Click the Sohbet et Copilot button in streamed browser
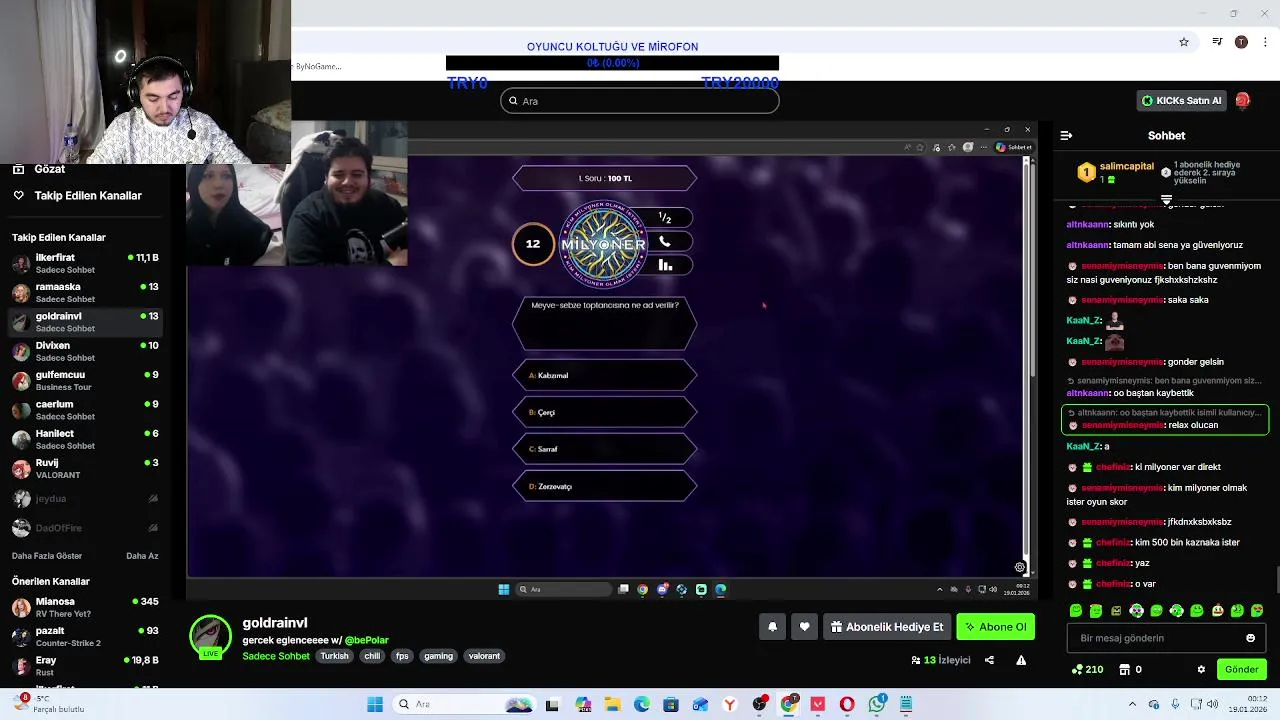The width and height of the screenshot is (1280, 720). pyautogui.click(x=1013, y=147)
